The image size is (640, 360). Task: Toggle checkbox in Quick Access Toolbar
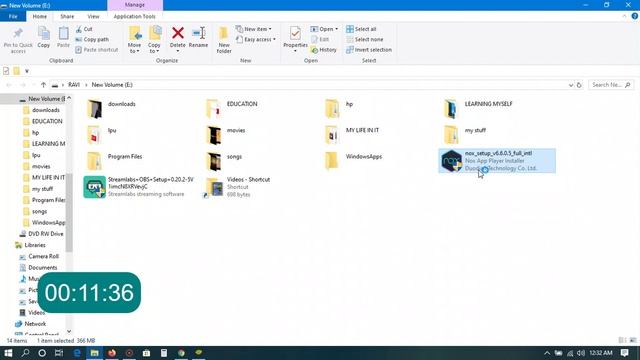(x=6, y=71)
